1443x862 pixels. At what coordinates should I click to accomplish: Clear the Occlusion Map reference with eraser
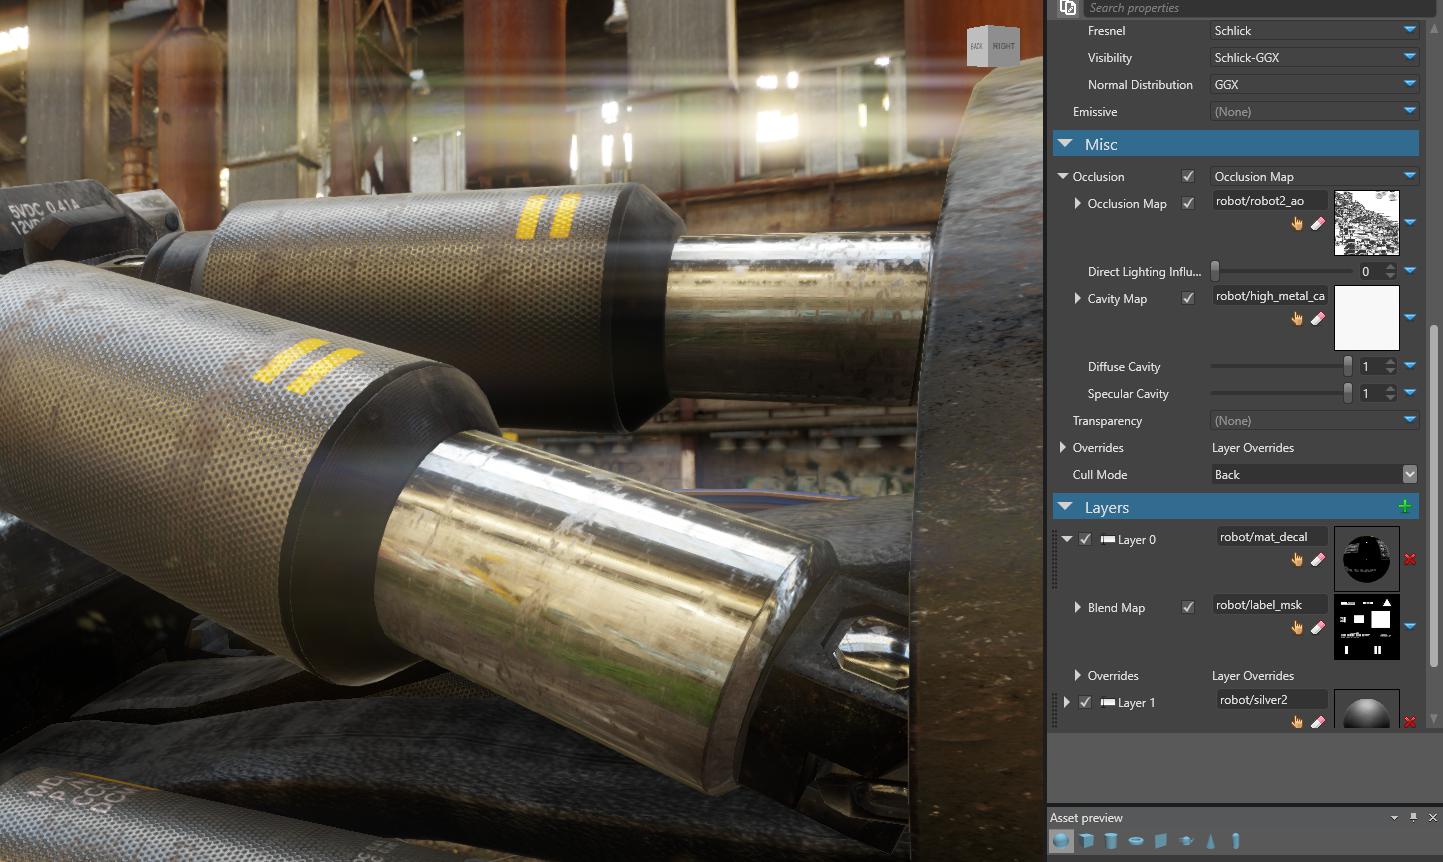[1317, 224]
